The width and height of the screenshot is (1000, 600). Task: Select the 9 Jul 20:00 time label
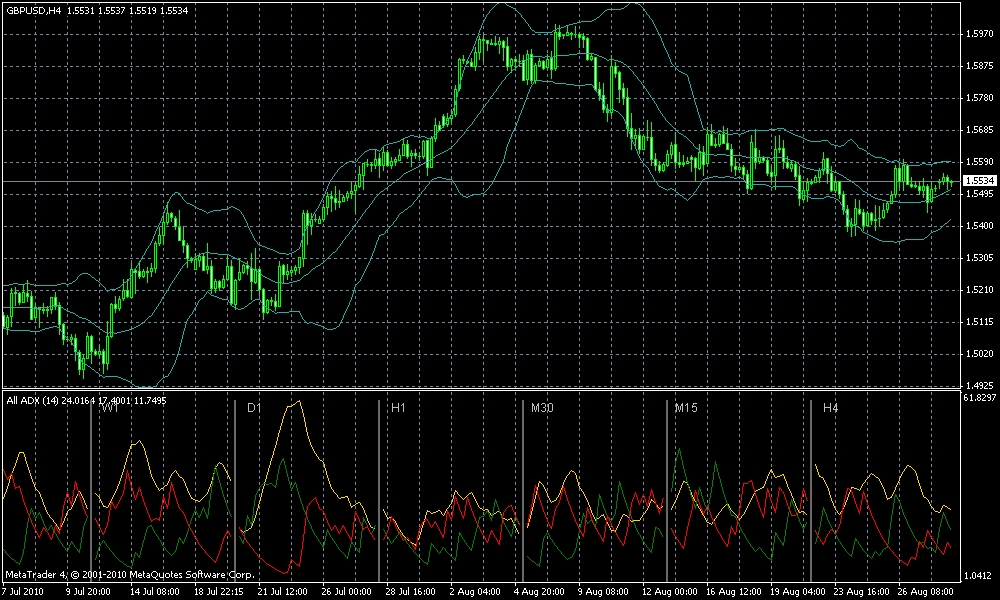88,592
